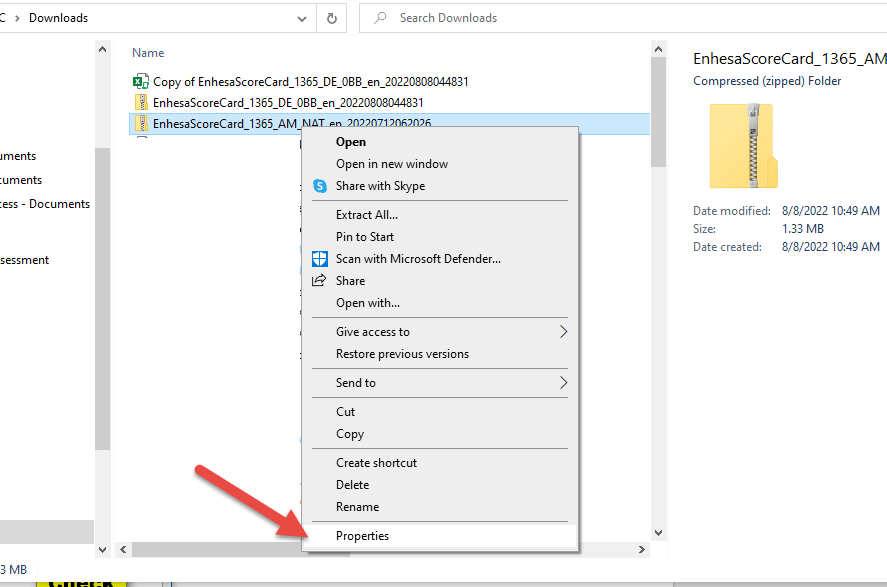
Task: Click the 1.33 MB size value
Action: coord(803,229)
